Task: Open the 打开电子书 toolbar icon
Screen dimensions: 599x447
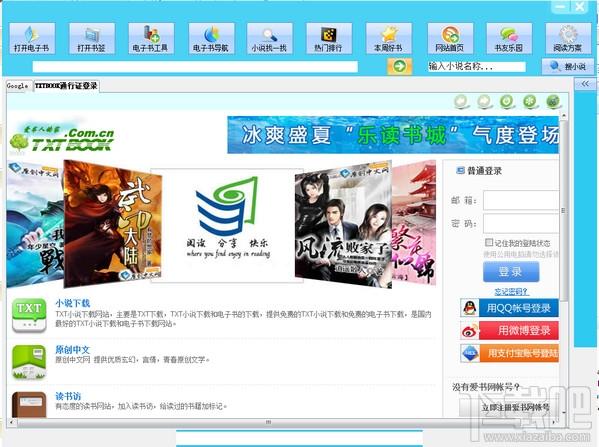Action: pyautogui.click(x=32, y=38)
